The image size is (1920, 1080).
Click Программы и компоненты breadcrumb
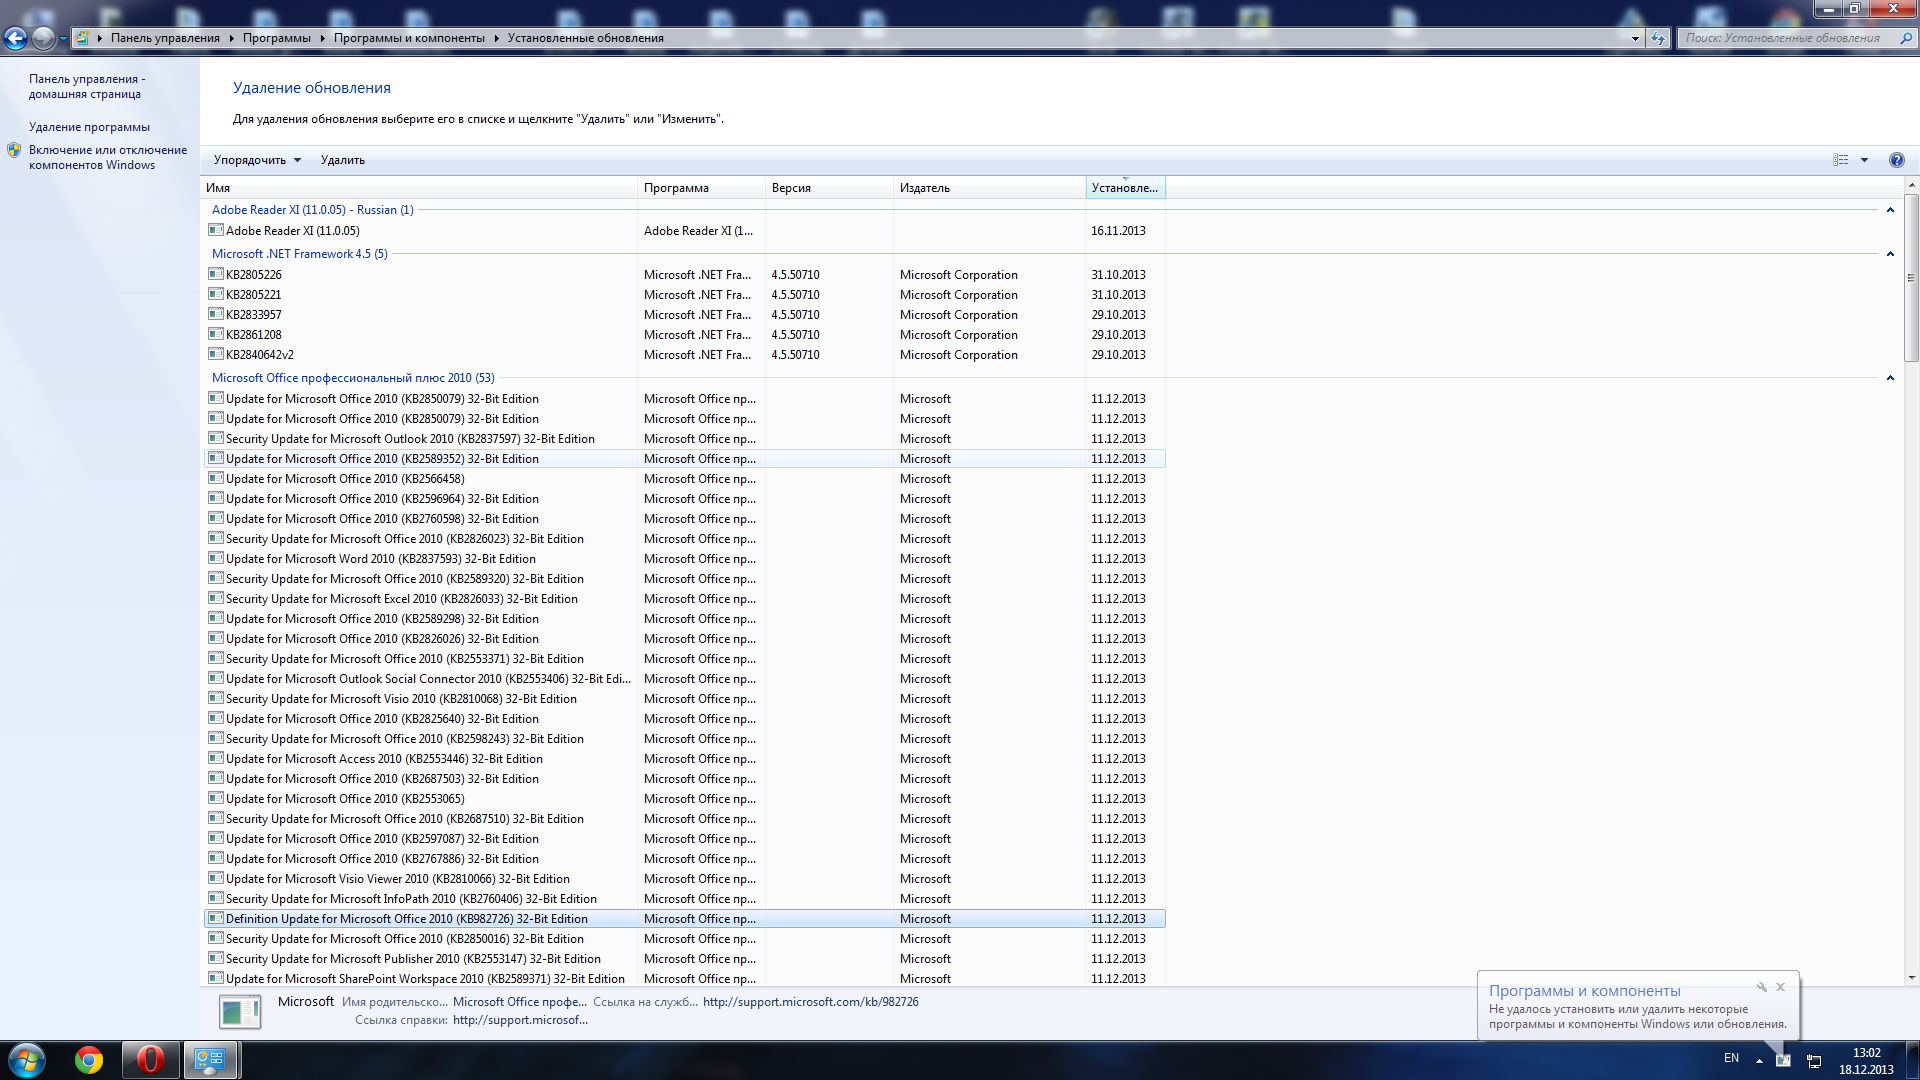coord(409,38)
